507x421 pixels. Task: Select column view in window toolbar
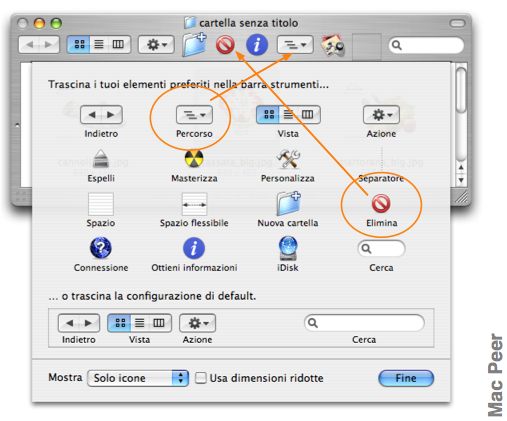point(119,44)
